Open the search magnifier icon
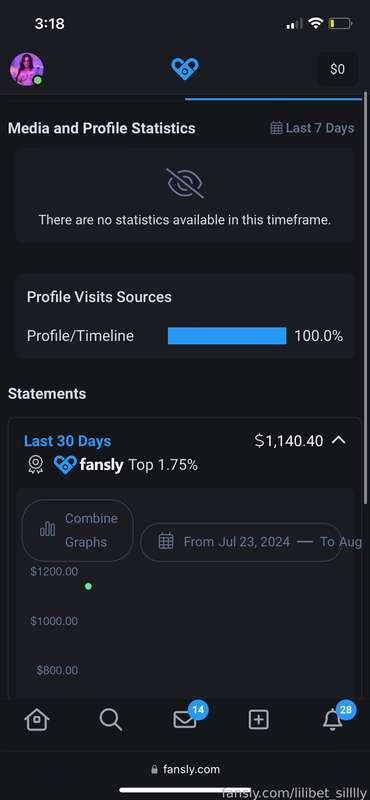 point(110,720)
